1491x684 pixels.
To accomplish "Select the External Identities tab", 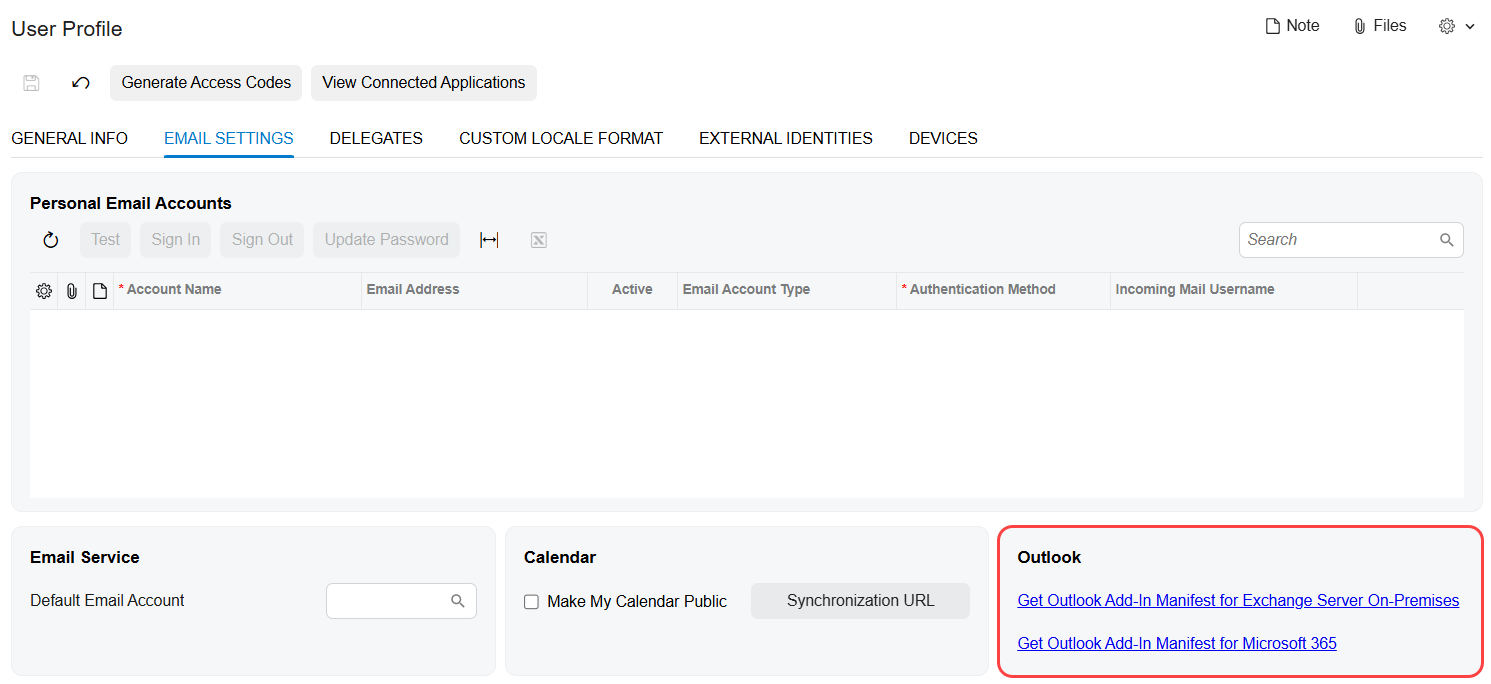I will (785, 138).
